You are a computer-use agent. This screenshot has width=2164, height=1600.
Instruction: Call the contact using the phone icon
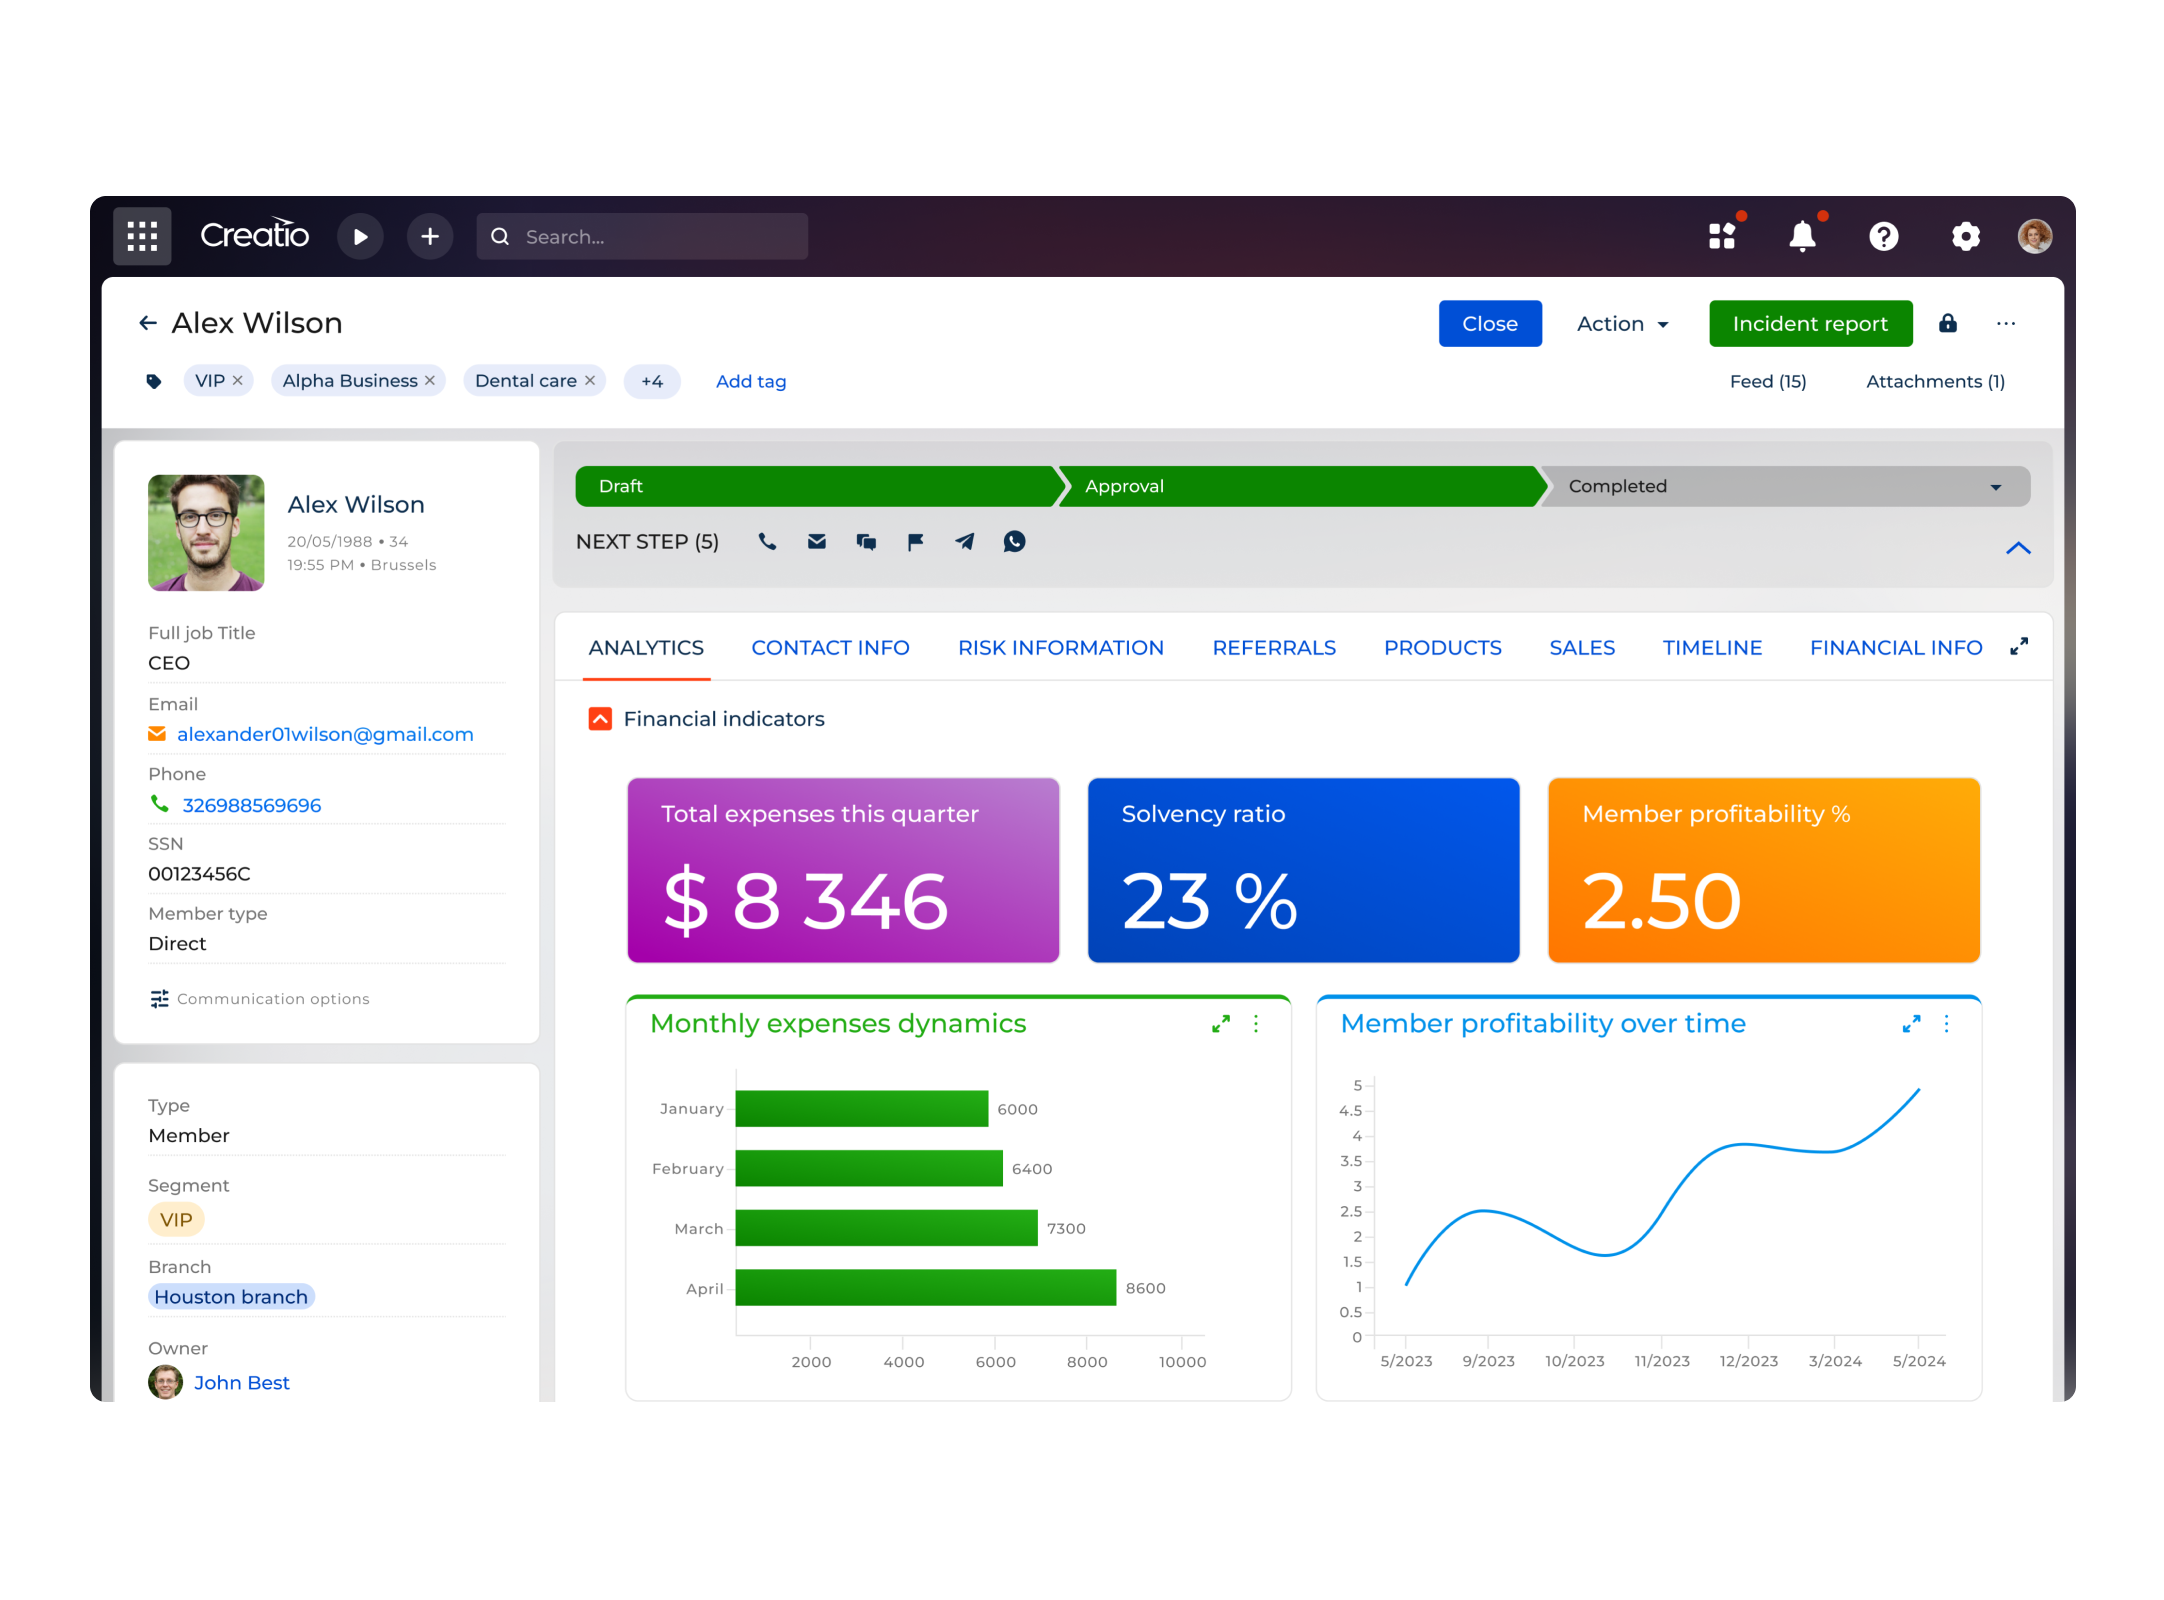tap(767, 541)
